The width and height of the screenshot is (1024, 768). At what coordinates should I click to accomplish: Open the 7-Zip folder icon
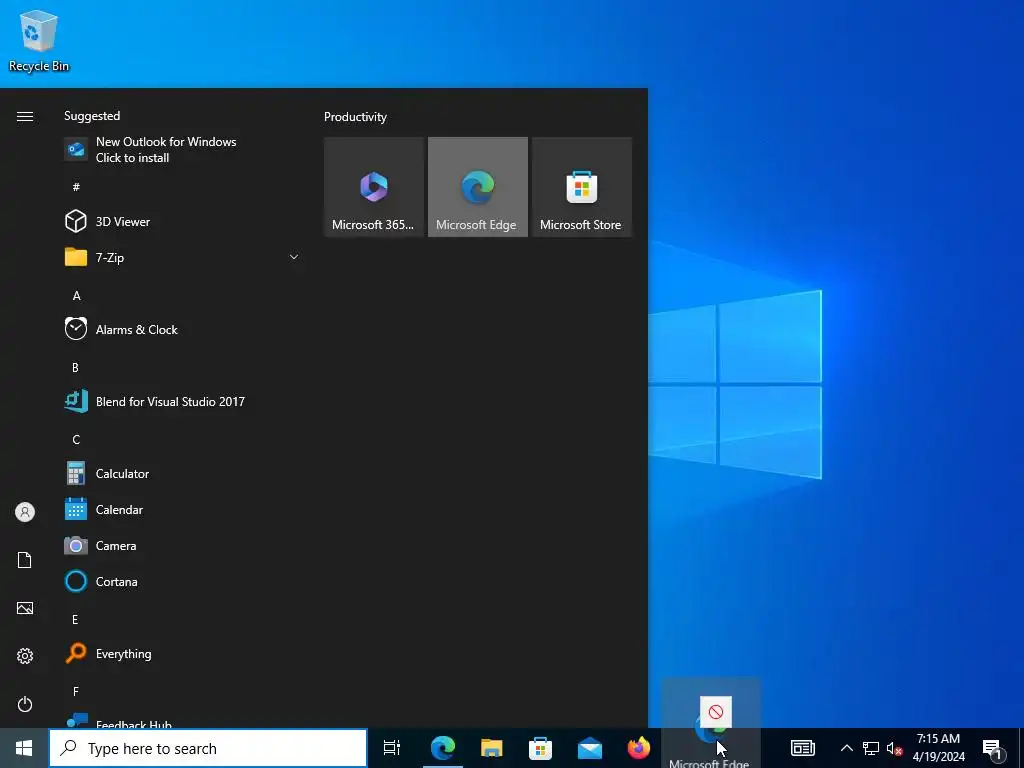76,257
